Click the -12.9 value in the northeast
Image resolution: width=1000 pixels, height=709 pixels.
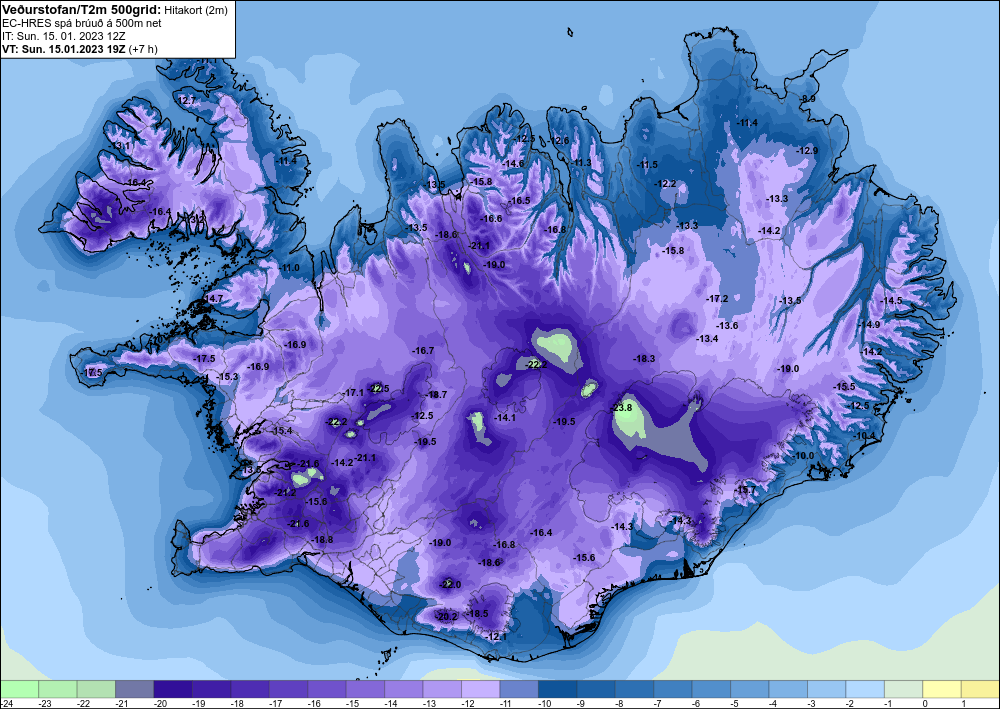(x=807, y=150)
